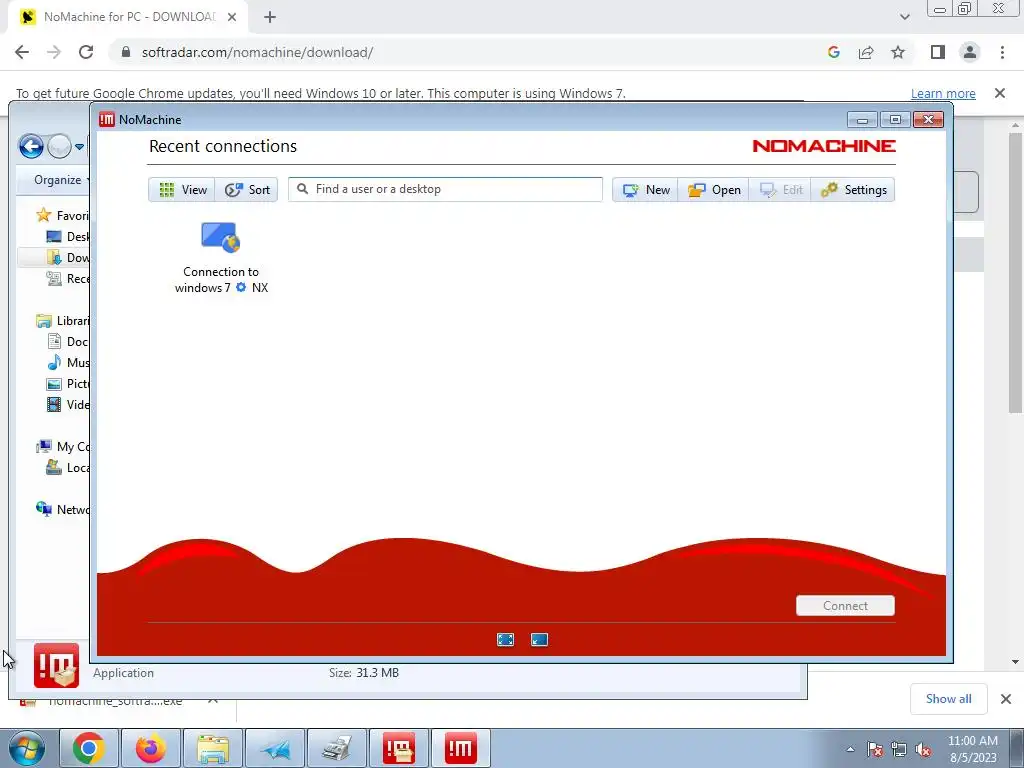
Task: Open Documents library in Explorer
Action: [68, 342]
